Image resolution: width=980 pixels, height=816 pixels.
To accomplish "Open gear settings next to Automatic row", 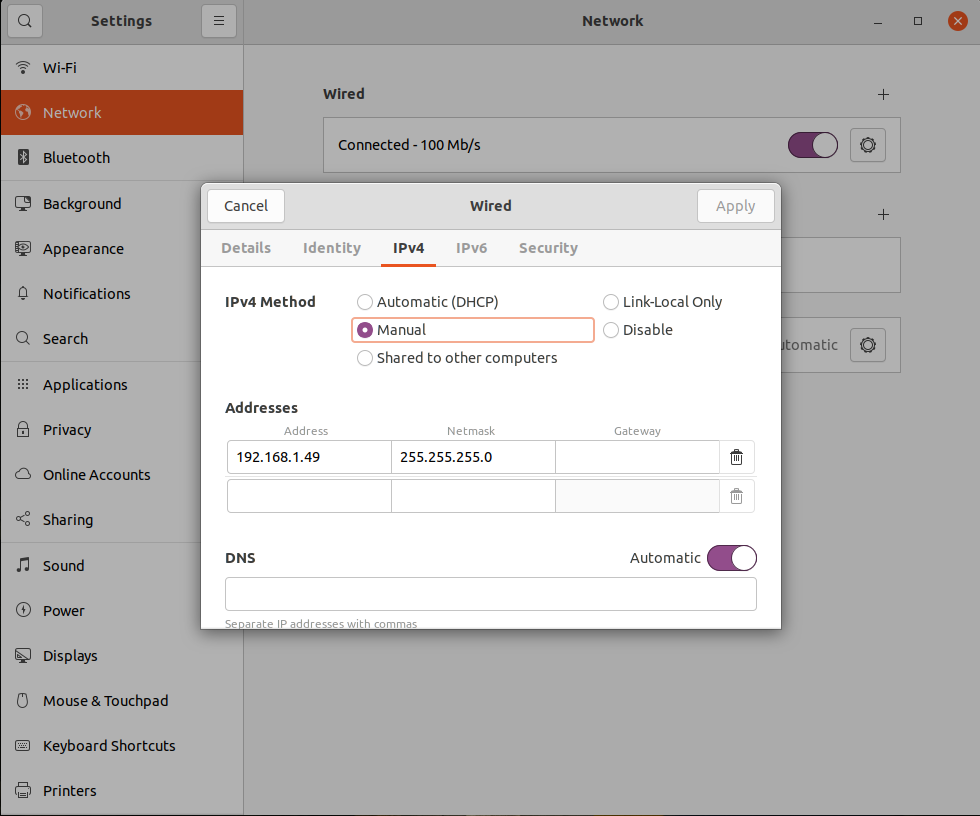I will (x=868, y=345).
